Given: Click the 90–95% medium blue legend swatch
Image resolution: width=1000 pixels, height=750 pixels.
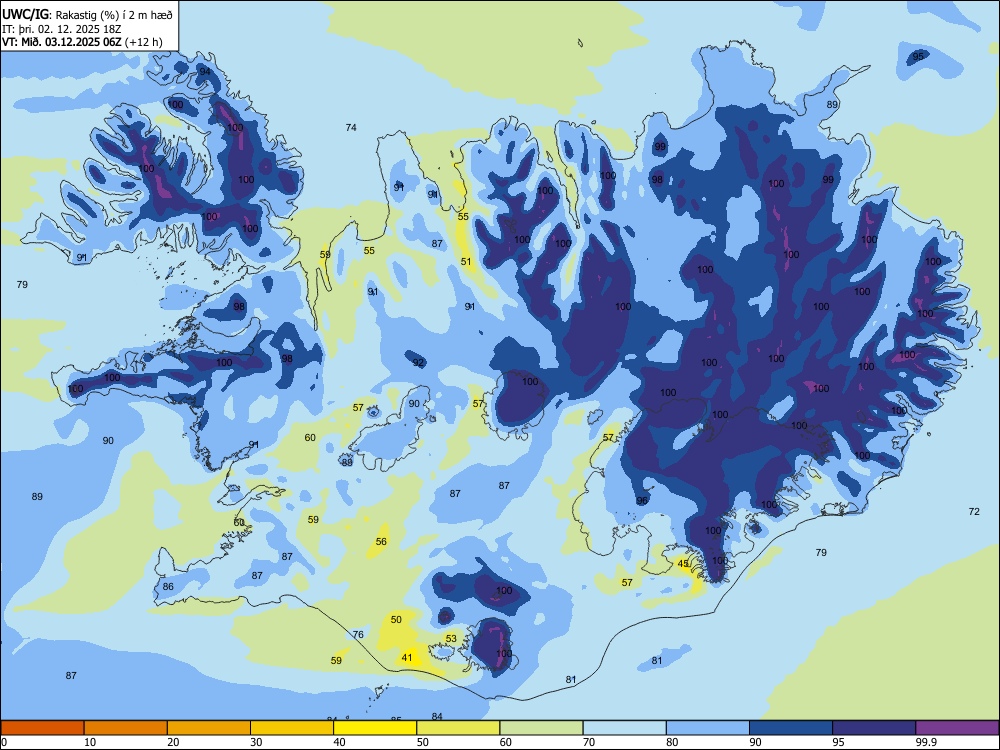Looking at the screenshot, I should [791, 728].
